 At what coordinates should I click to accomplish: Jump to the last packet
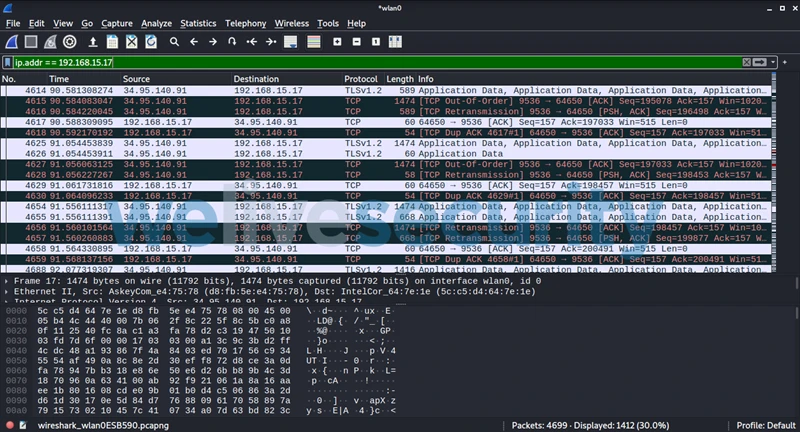tap(271, 42)
